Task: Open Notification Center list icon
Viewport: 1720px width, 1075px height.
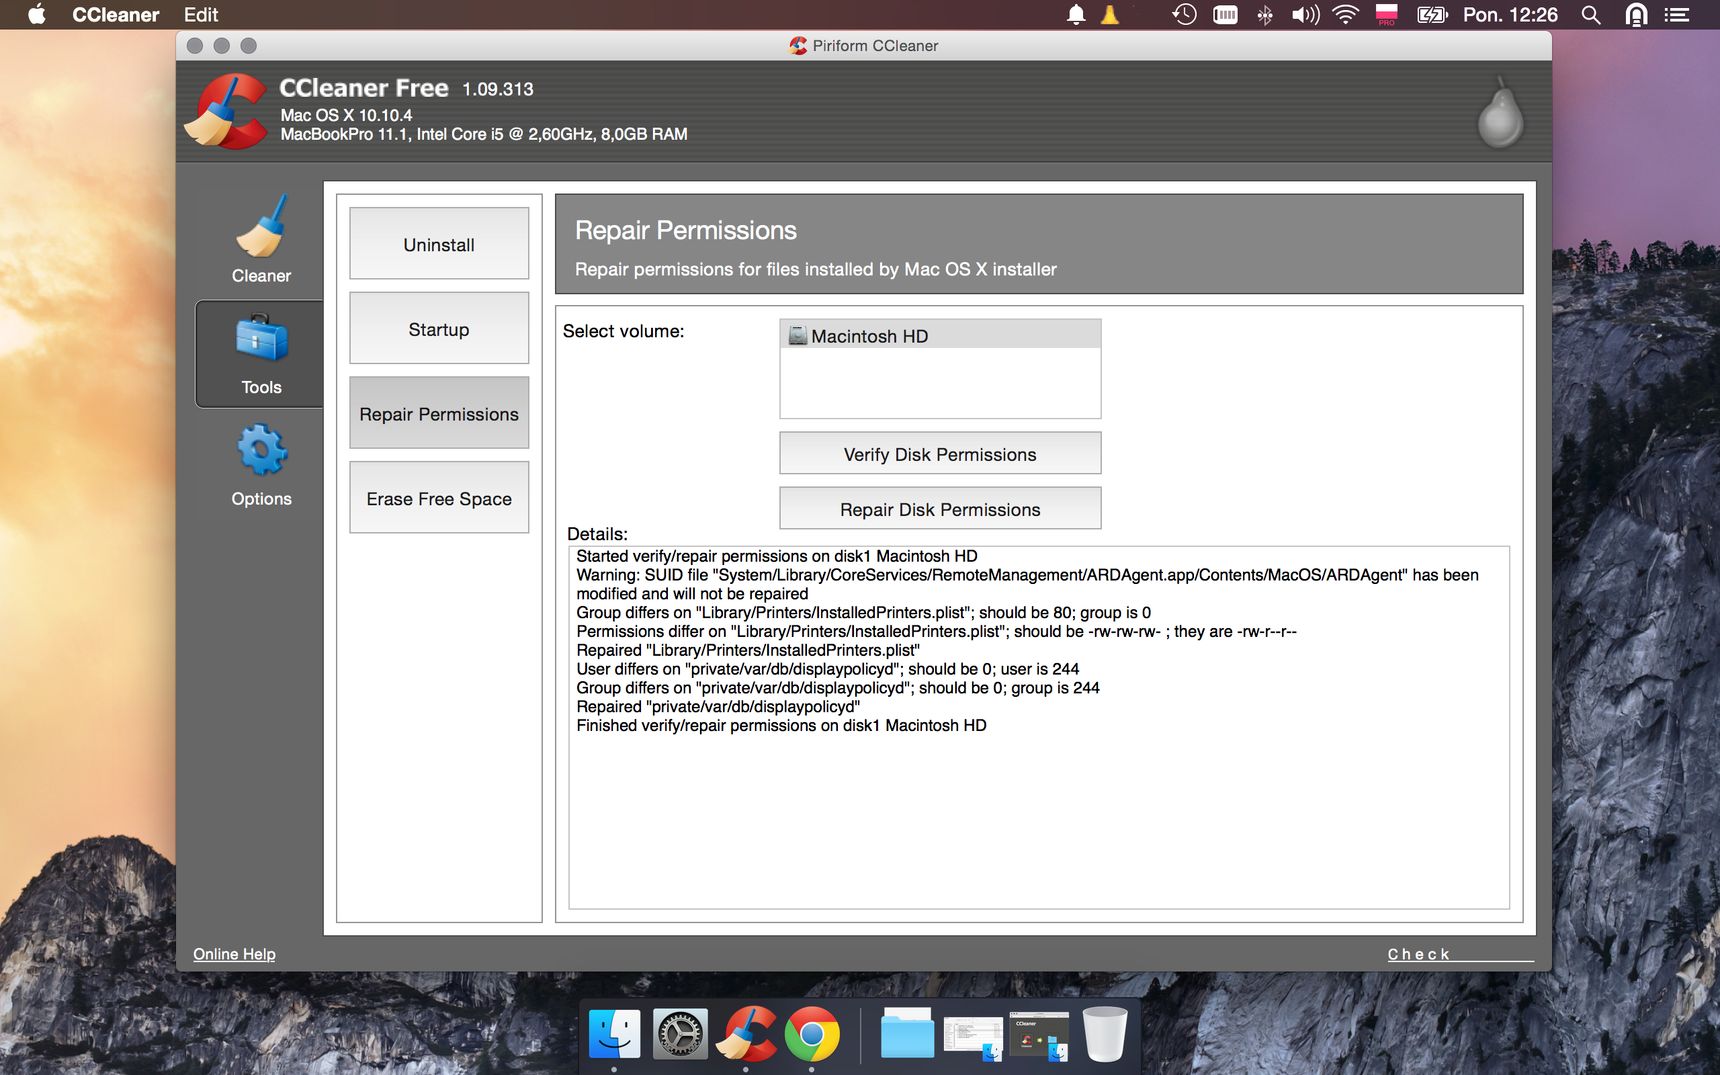Action: coord(1677,14)
